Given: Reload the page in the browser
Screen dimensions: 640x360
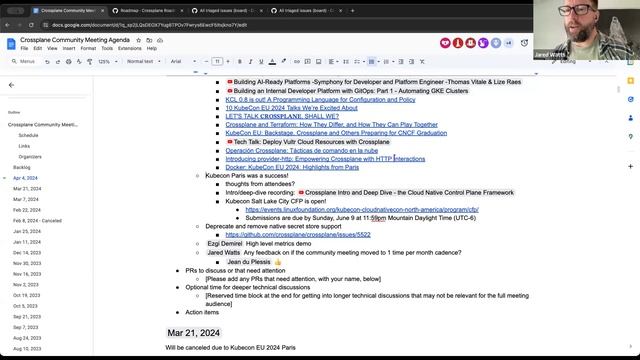Looking at the screenshot, I should [x=31, y=25].
